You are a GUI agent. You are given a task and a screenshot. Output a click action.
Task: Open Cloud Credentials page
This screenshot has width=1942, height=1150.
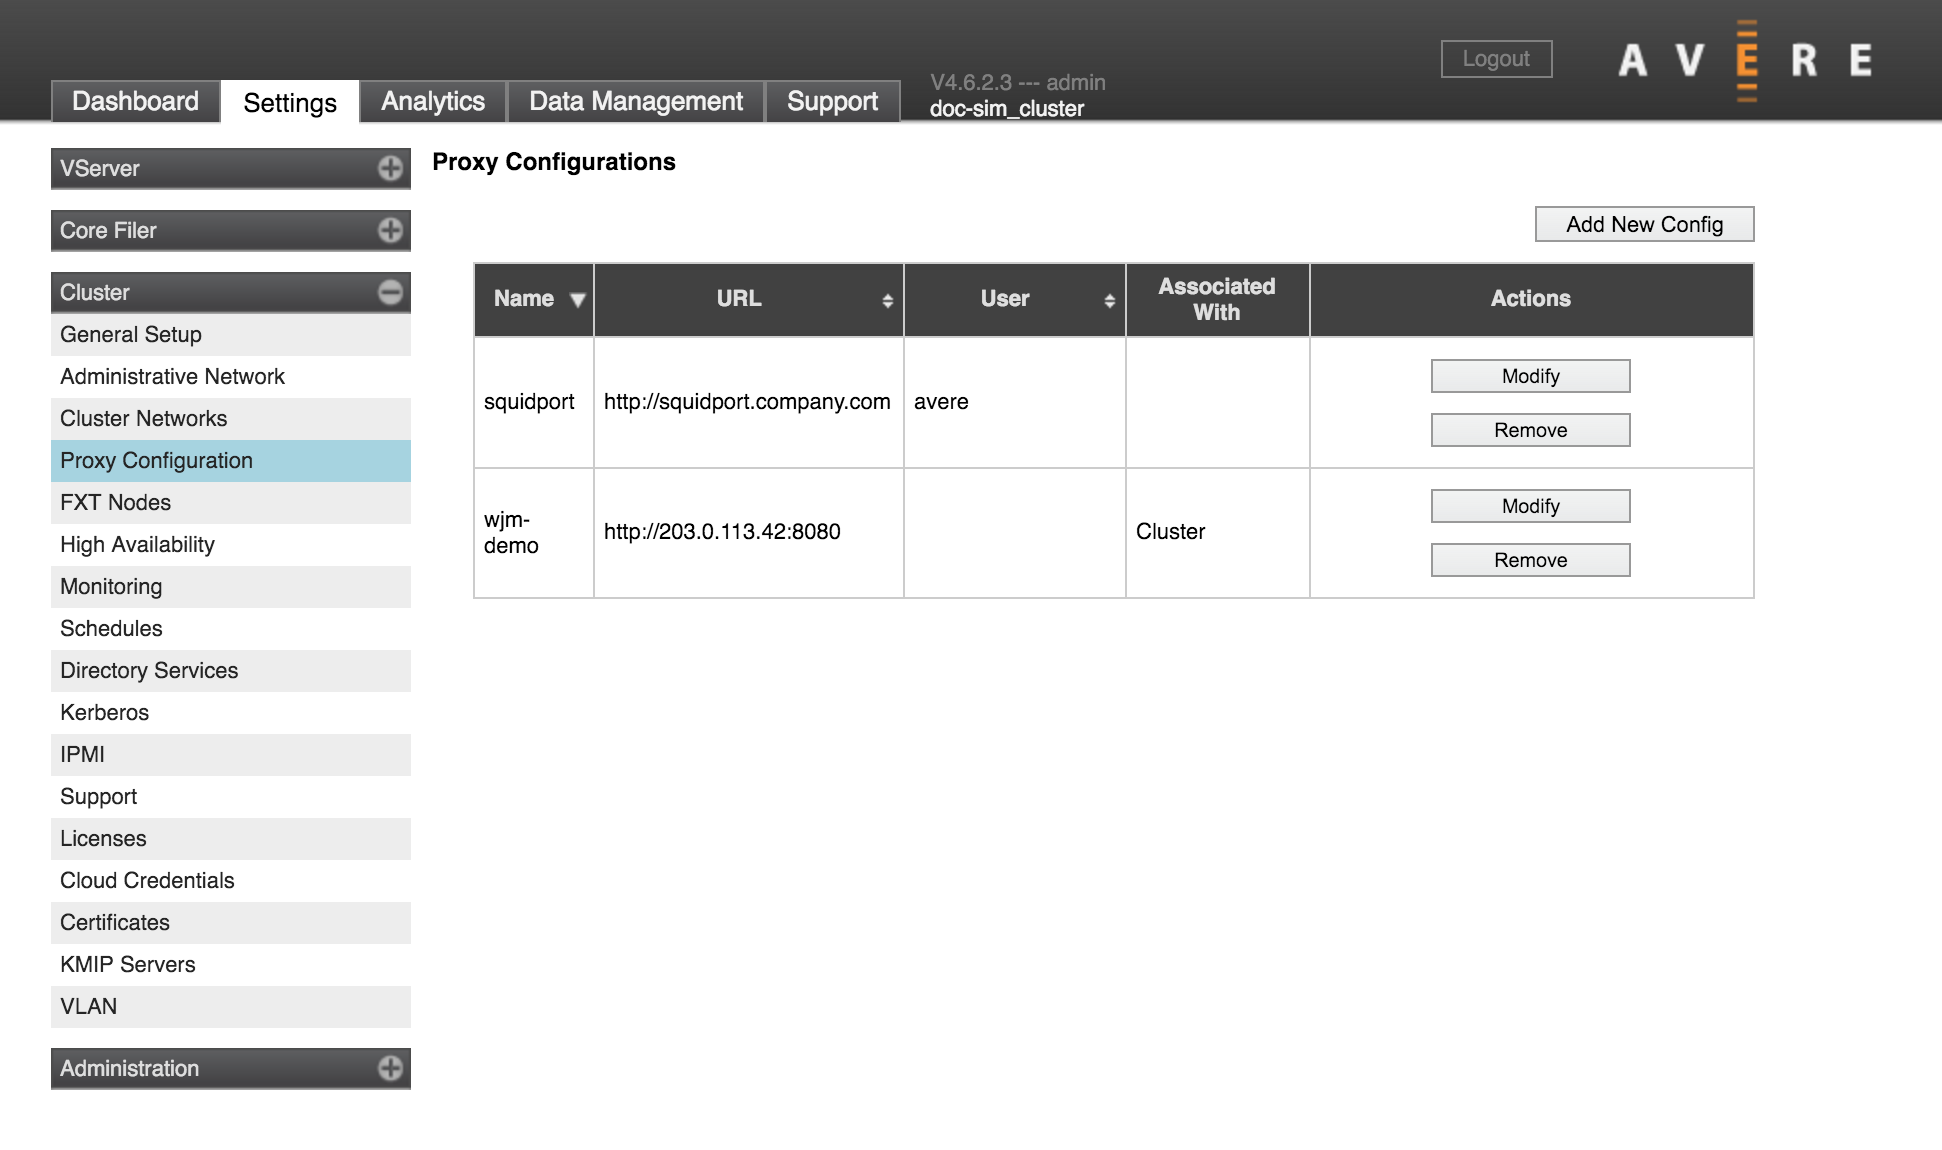[x=231, y=881]
